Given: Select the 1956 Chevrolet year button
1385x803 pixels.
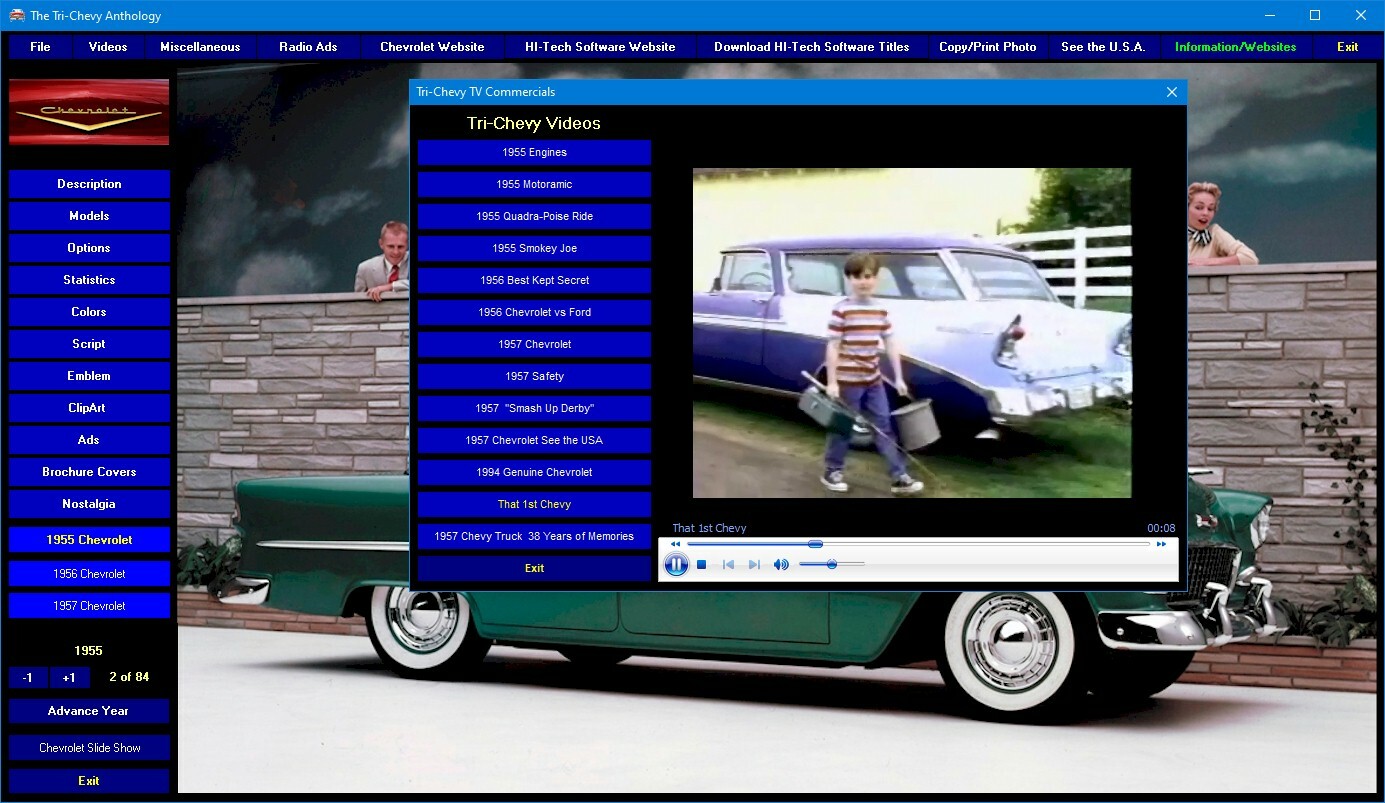Looking at the screenshot, I should coord(89,574).
